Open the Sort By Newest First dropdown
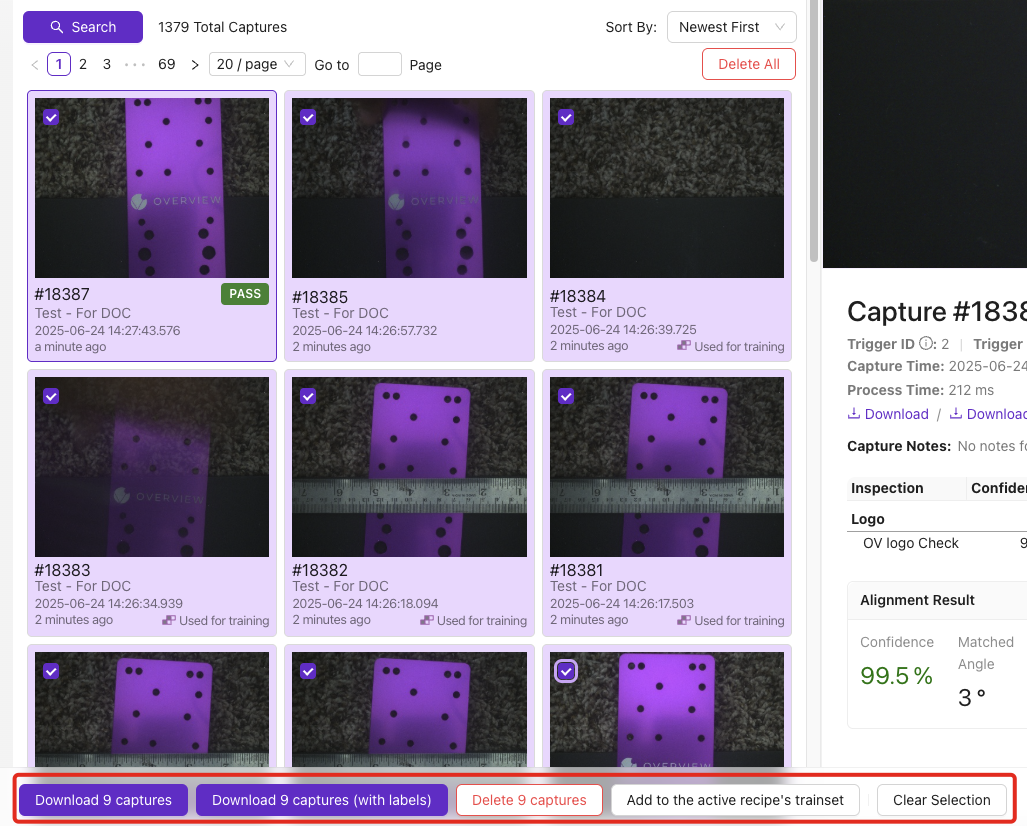This screenshot has width=1027, height=826. [x=731, y=27]
